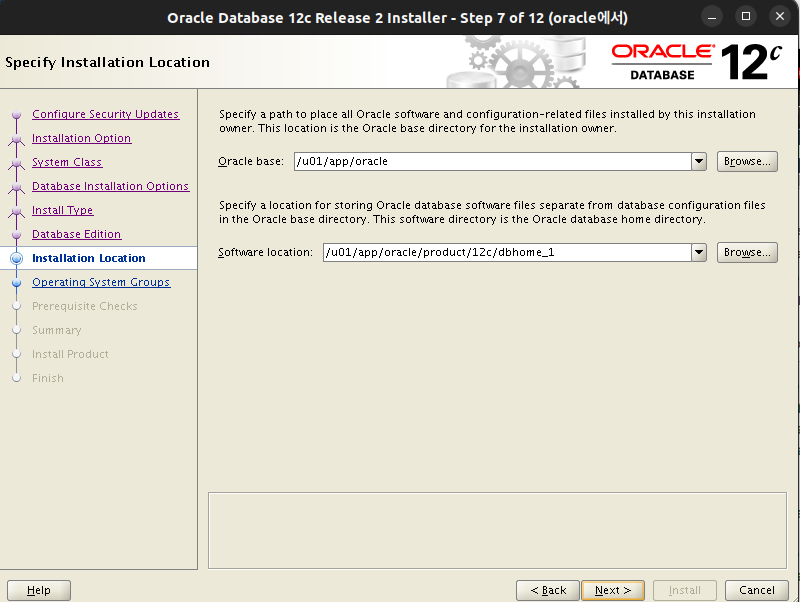
Task: Return to the Database Edition step
Action: [x=77, y=234]
